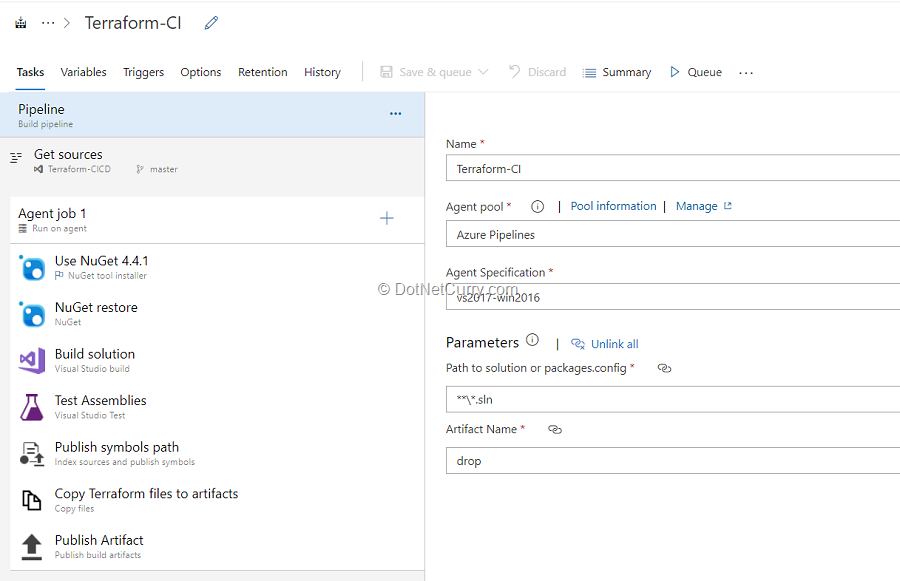This screenshot has width=900, height=581.
Task: Click the Queue button
Action: 696,72
